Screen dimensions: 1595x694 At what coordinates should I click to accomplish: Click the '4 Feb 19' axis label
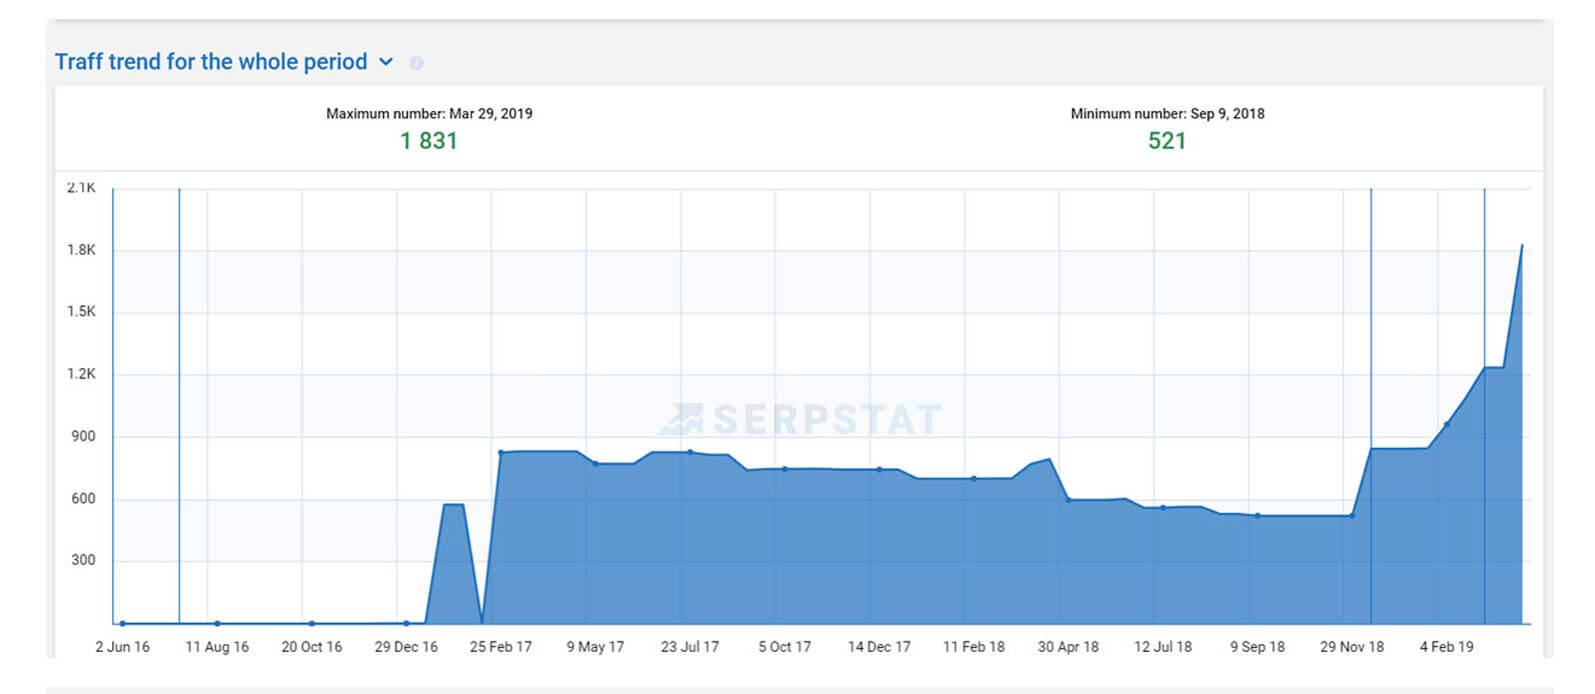point(1447,647)
